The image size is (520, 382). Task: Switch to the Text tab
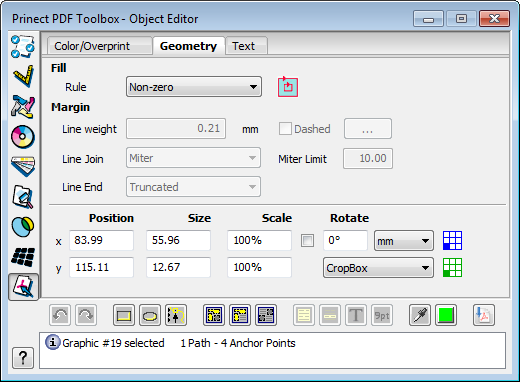tap(246, 46)
